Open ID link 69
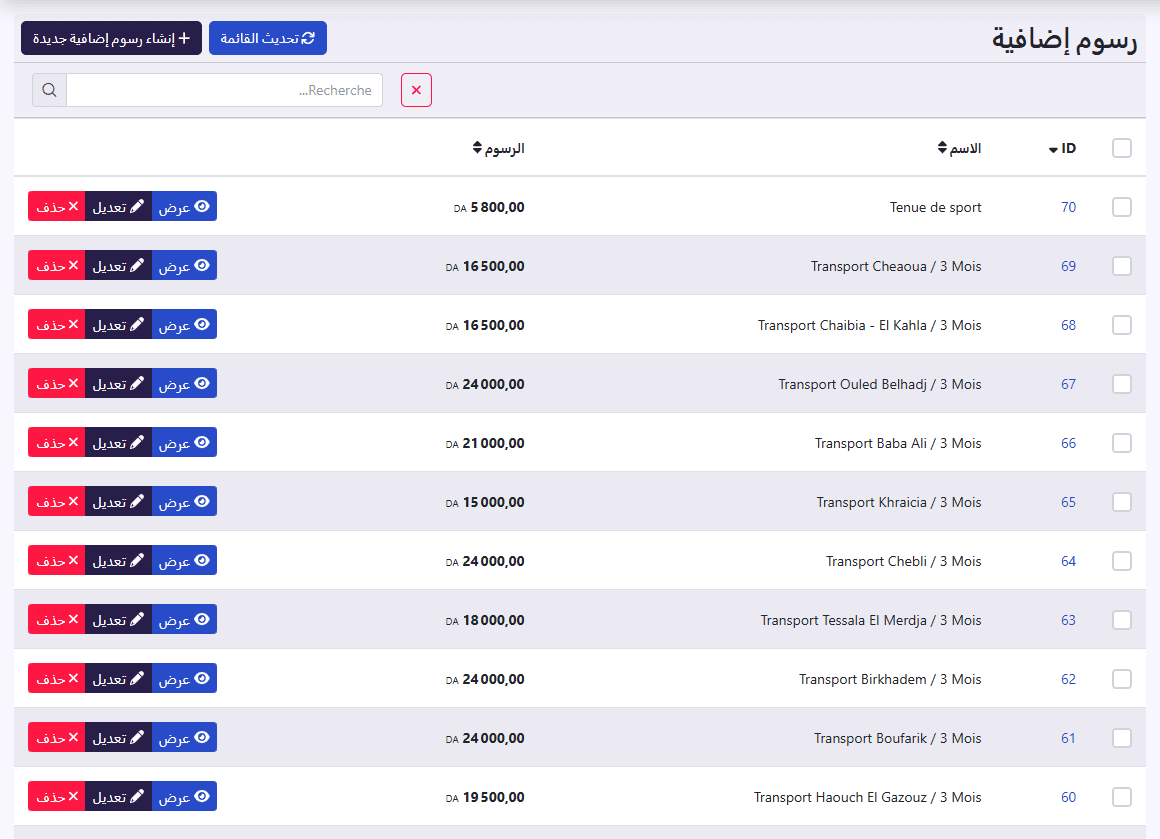 tap(1068, 266)
